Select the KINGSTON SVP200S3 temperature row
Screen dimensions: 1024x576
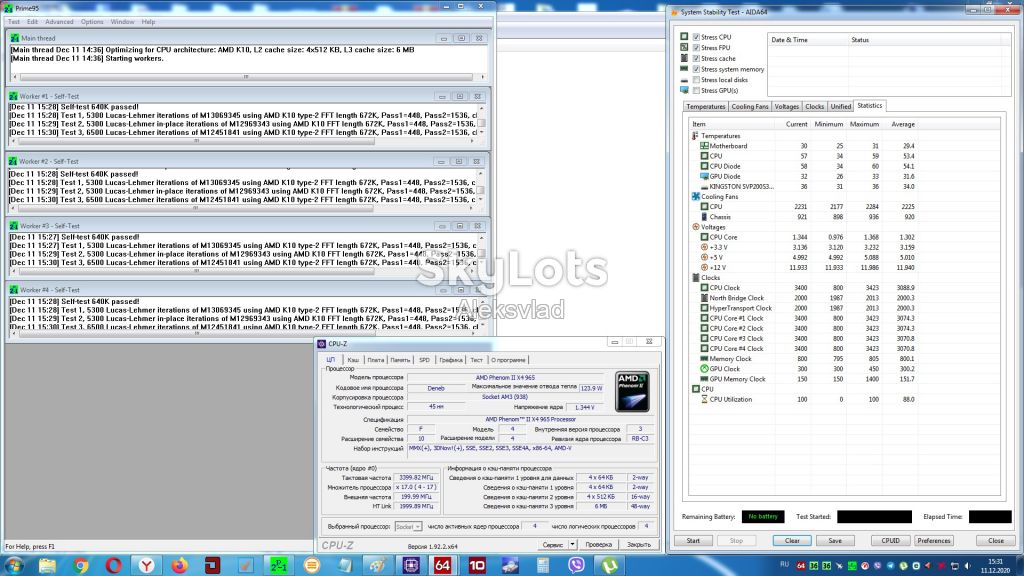coord(803,187)
